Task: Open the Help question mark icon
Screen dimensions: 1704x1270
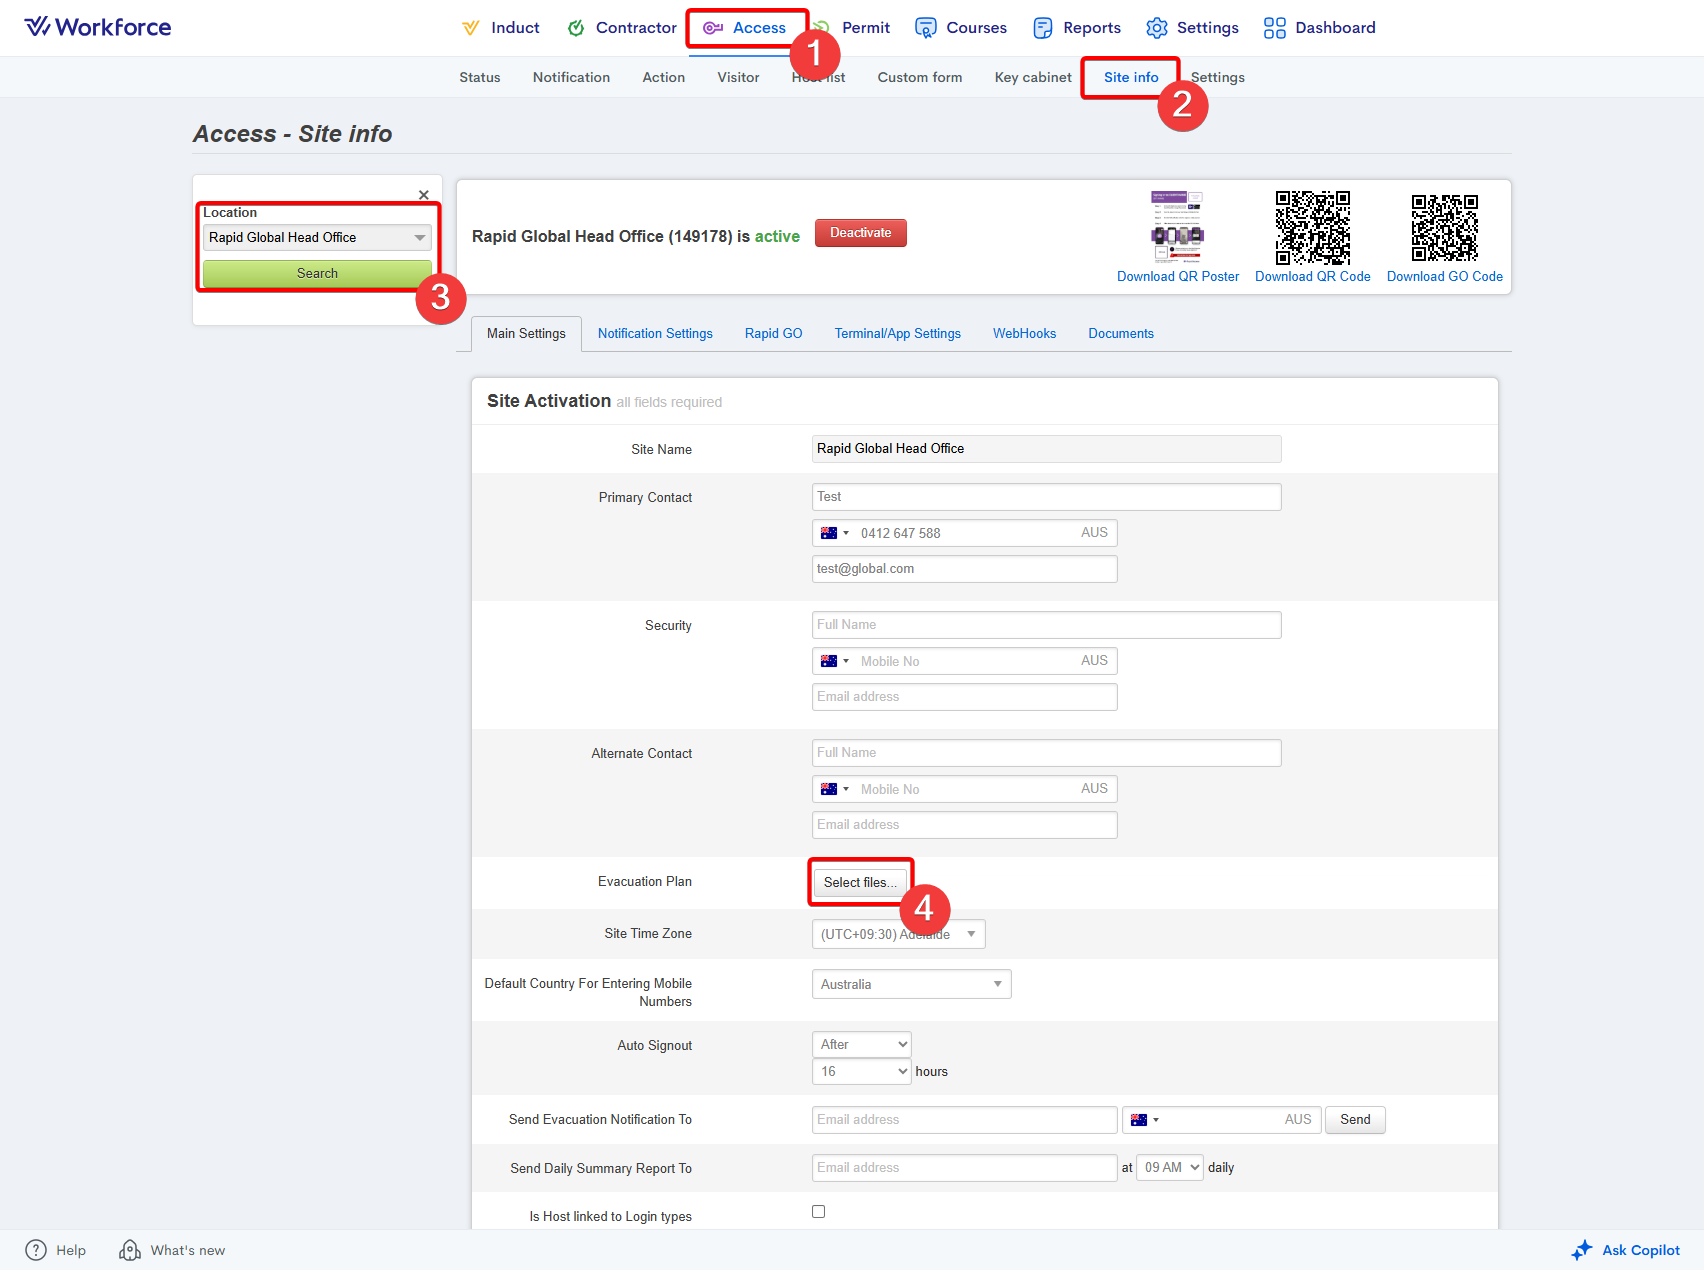Action: (36, 1250)
